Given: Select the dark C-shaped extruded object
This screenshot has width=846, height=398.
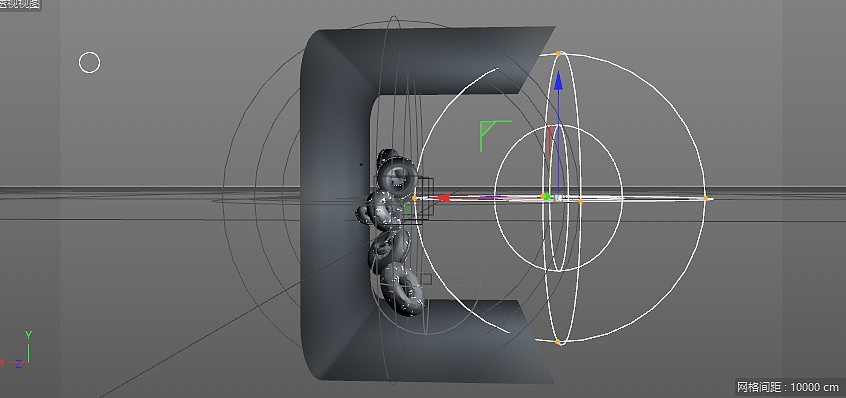Looking at the screenshot, I should [335, 205].
